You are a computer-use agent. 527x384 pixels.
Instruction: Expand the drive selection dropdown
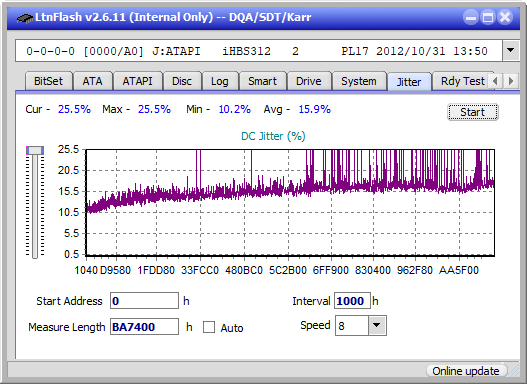pos(511,50)
